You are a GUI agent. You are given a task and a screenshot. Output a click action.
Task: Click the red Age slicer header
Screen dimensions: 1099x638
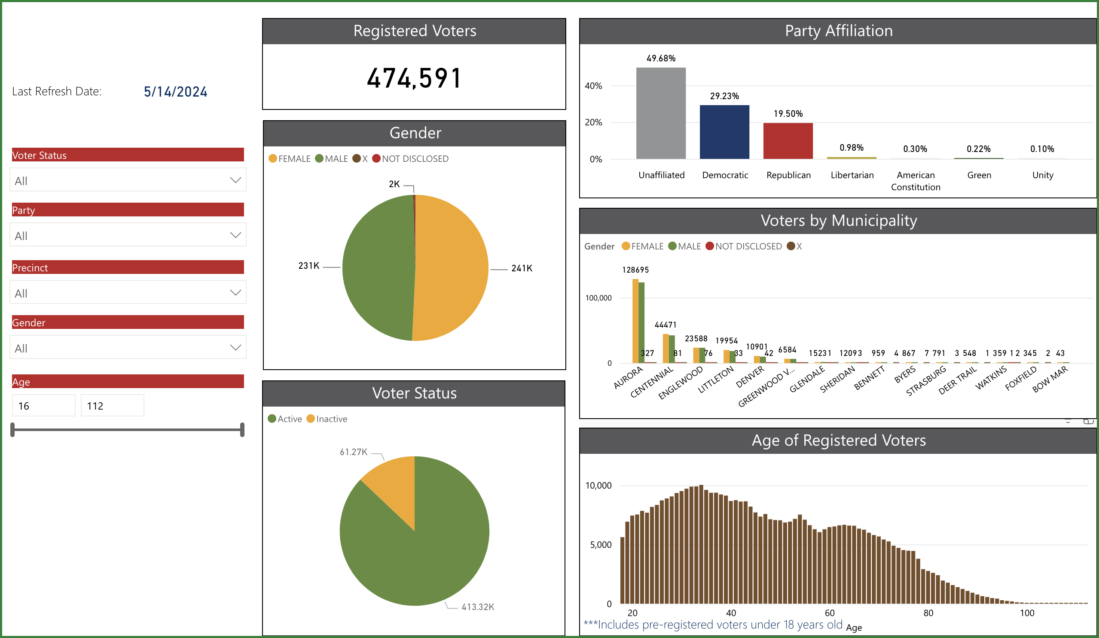127,381
